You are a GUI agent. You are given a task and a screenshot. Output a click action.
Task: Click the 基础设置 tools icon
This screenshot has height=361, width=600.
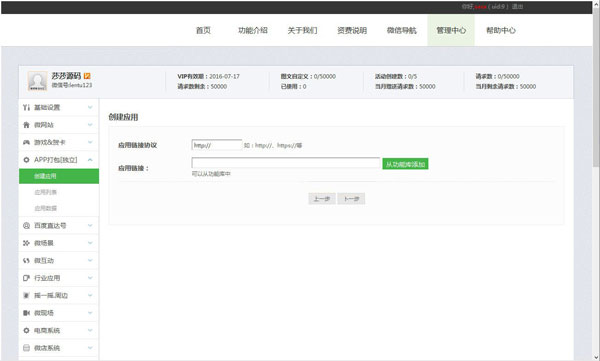coord(26,108)
